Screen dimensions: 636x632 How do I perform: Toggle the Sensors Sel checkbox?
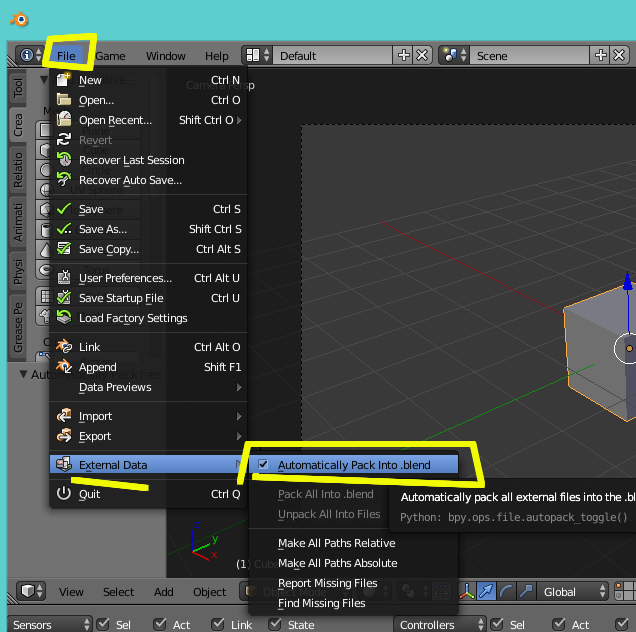click(x=103, y=624)
